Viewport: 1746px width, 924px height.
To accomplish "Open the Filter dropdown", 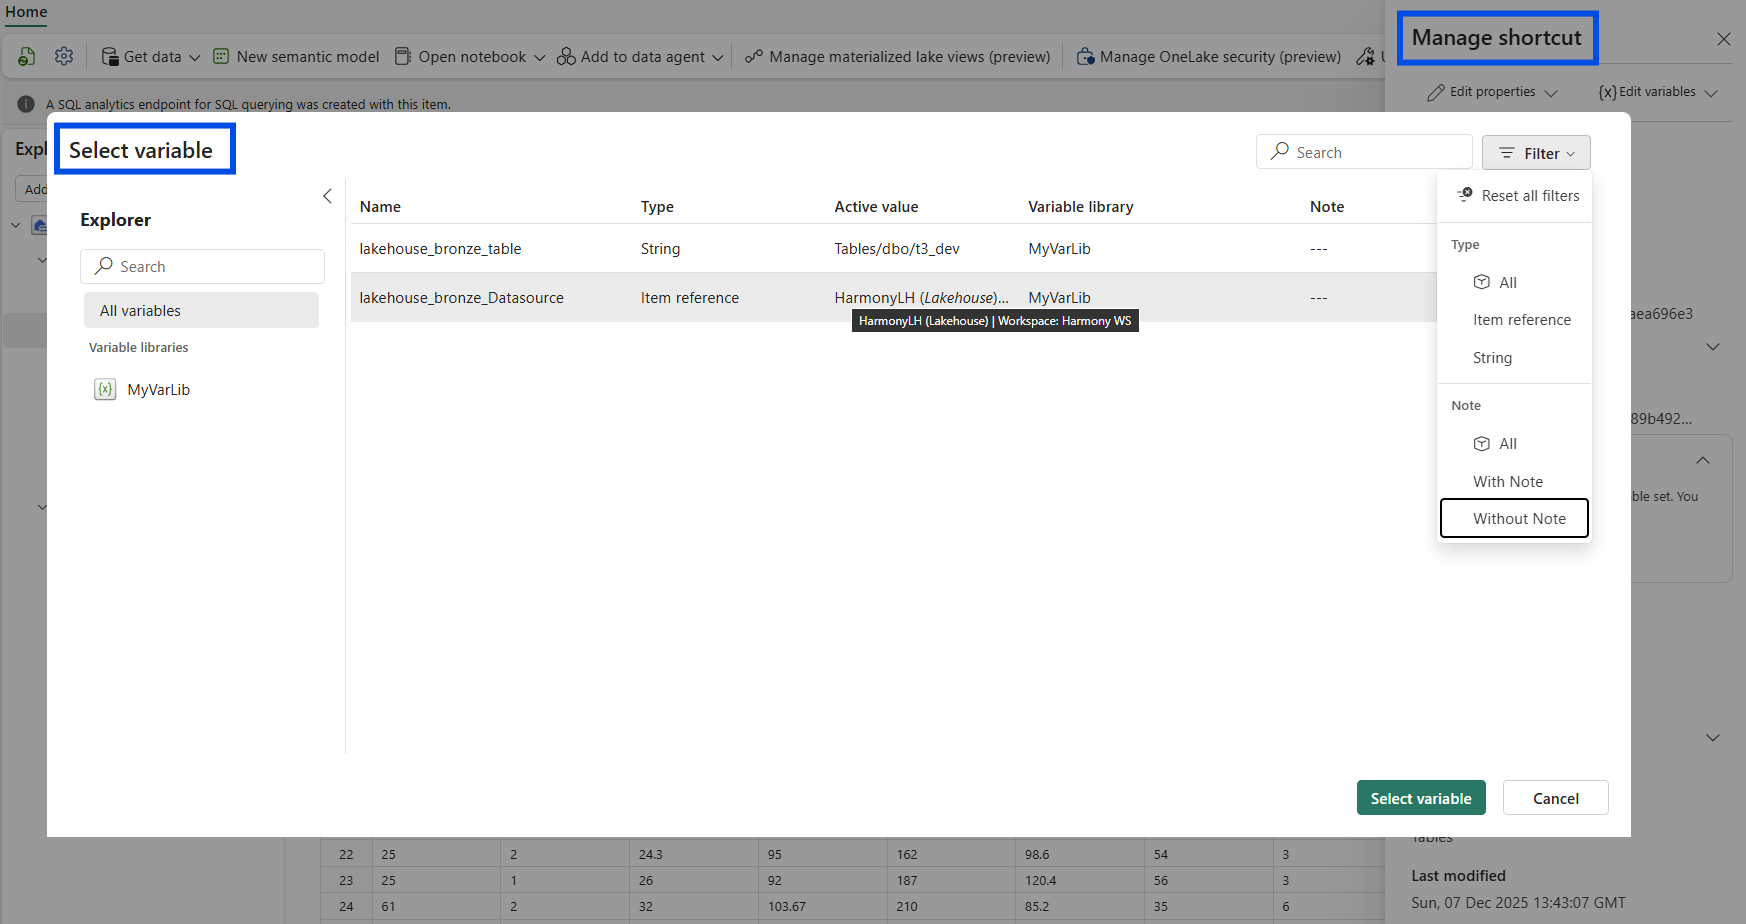I will point(1536,153).
